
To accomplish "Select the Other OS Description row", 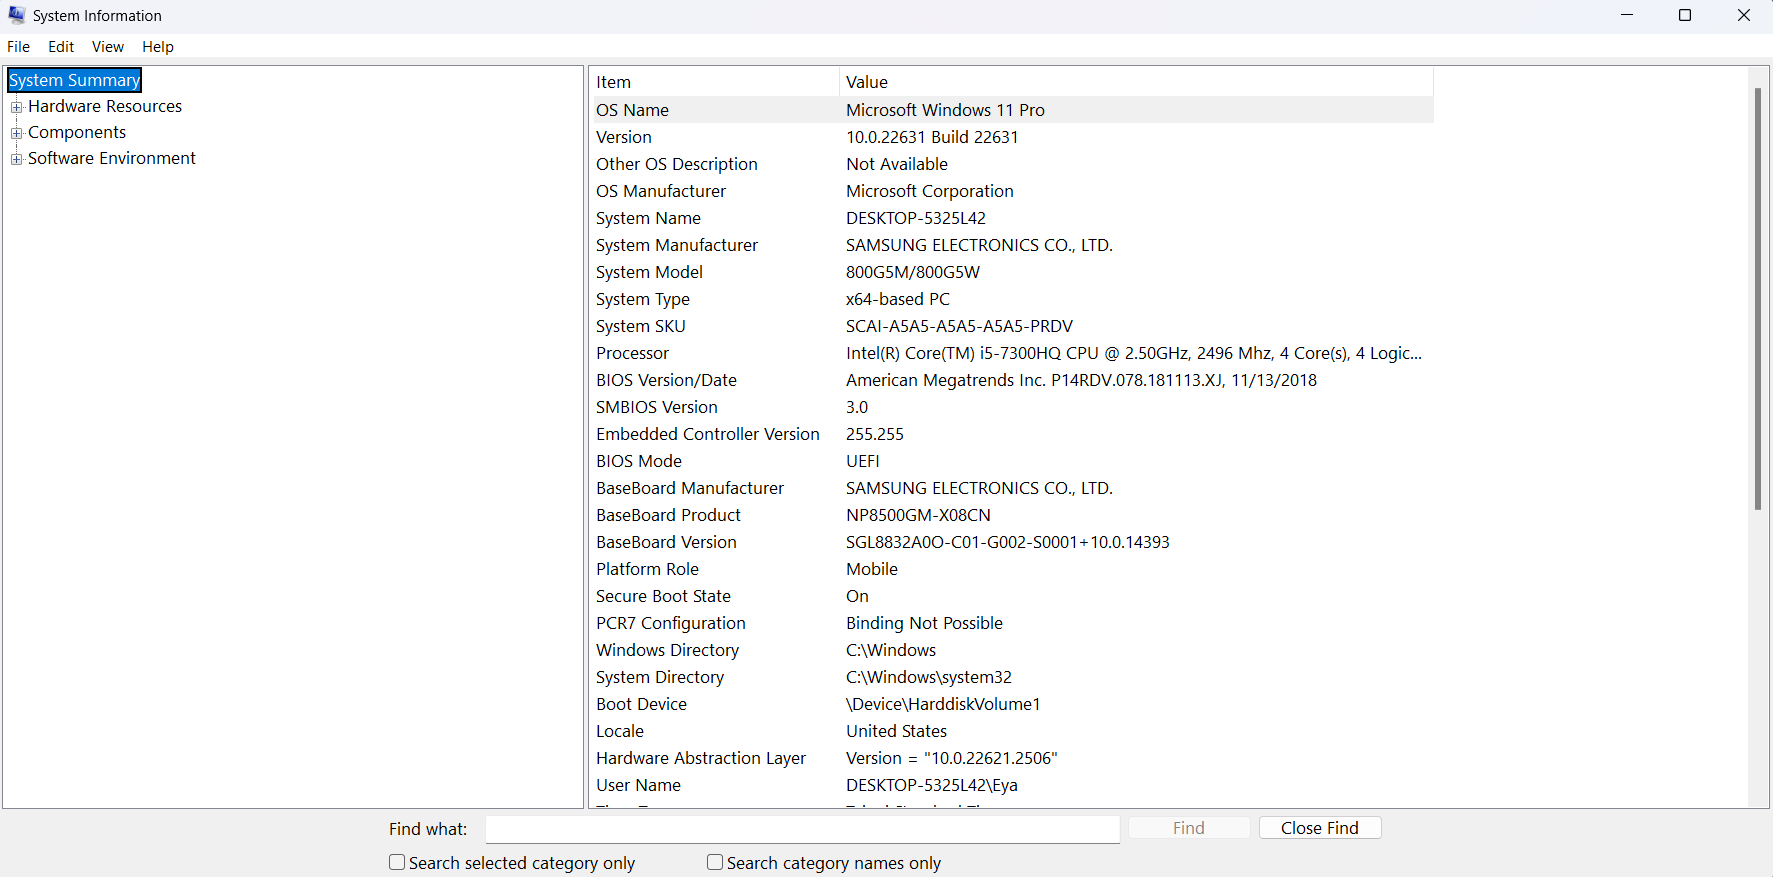I will [x=1011, y=164].
